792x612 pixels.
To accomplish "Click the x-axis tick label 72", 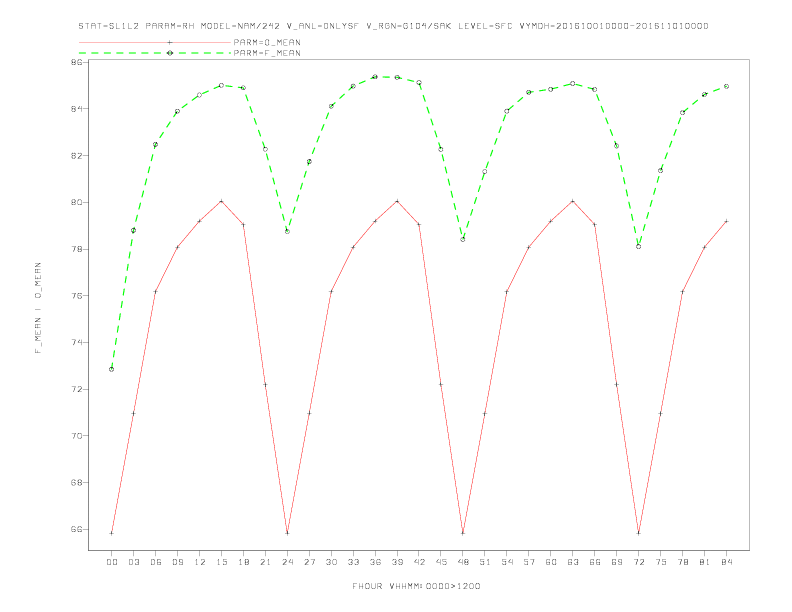I will pyautogui.click(x=638, y=562).
